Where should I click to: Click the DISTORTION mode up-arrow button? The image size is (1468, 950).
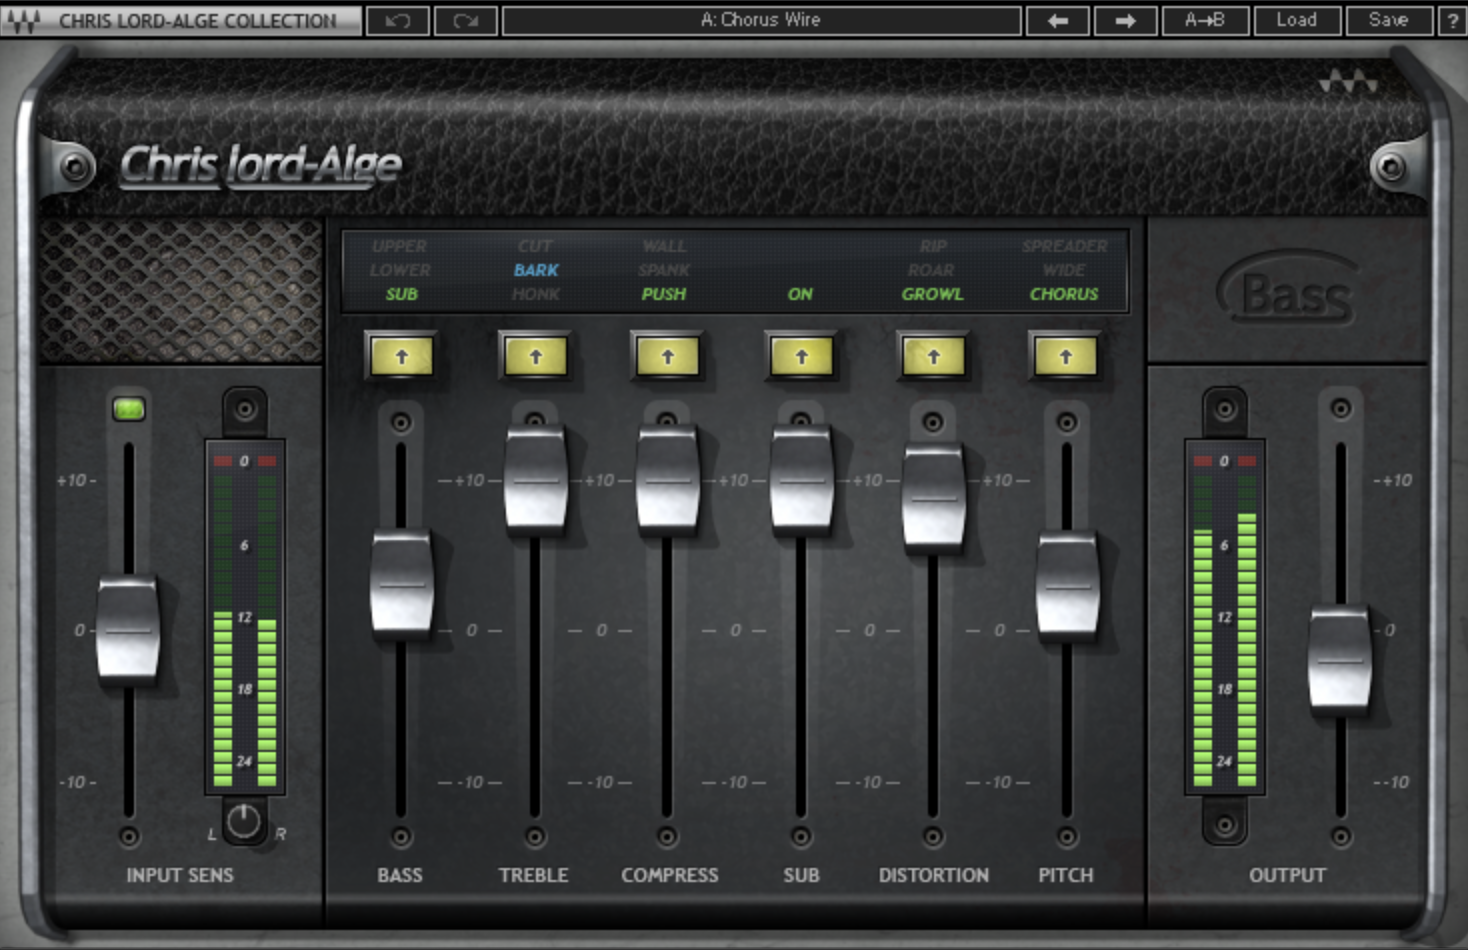933,357
